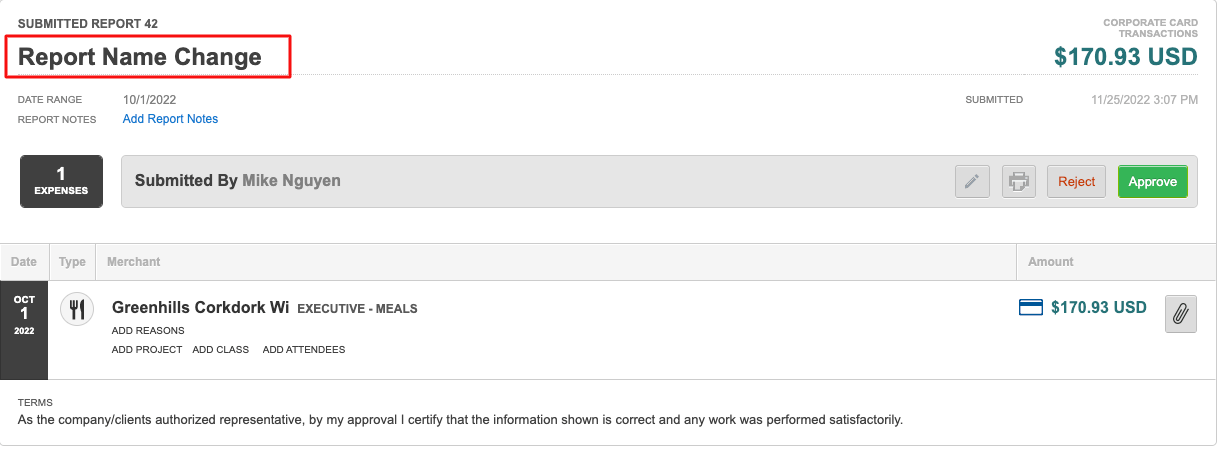Click the fork and knife meals icon
The width and height of the screenshot is (1217, 450).
[77, 309]
